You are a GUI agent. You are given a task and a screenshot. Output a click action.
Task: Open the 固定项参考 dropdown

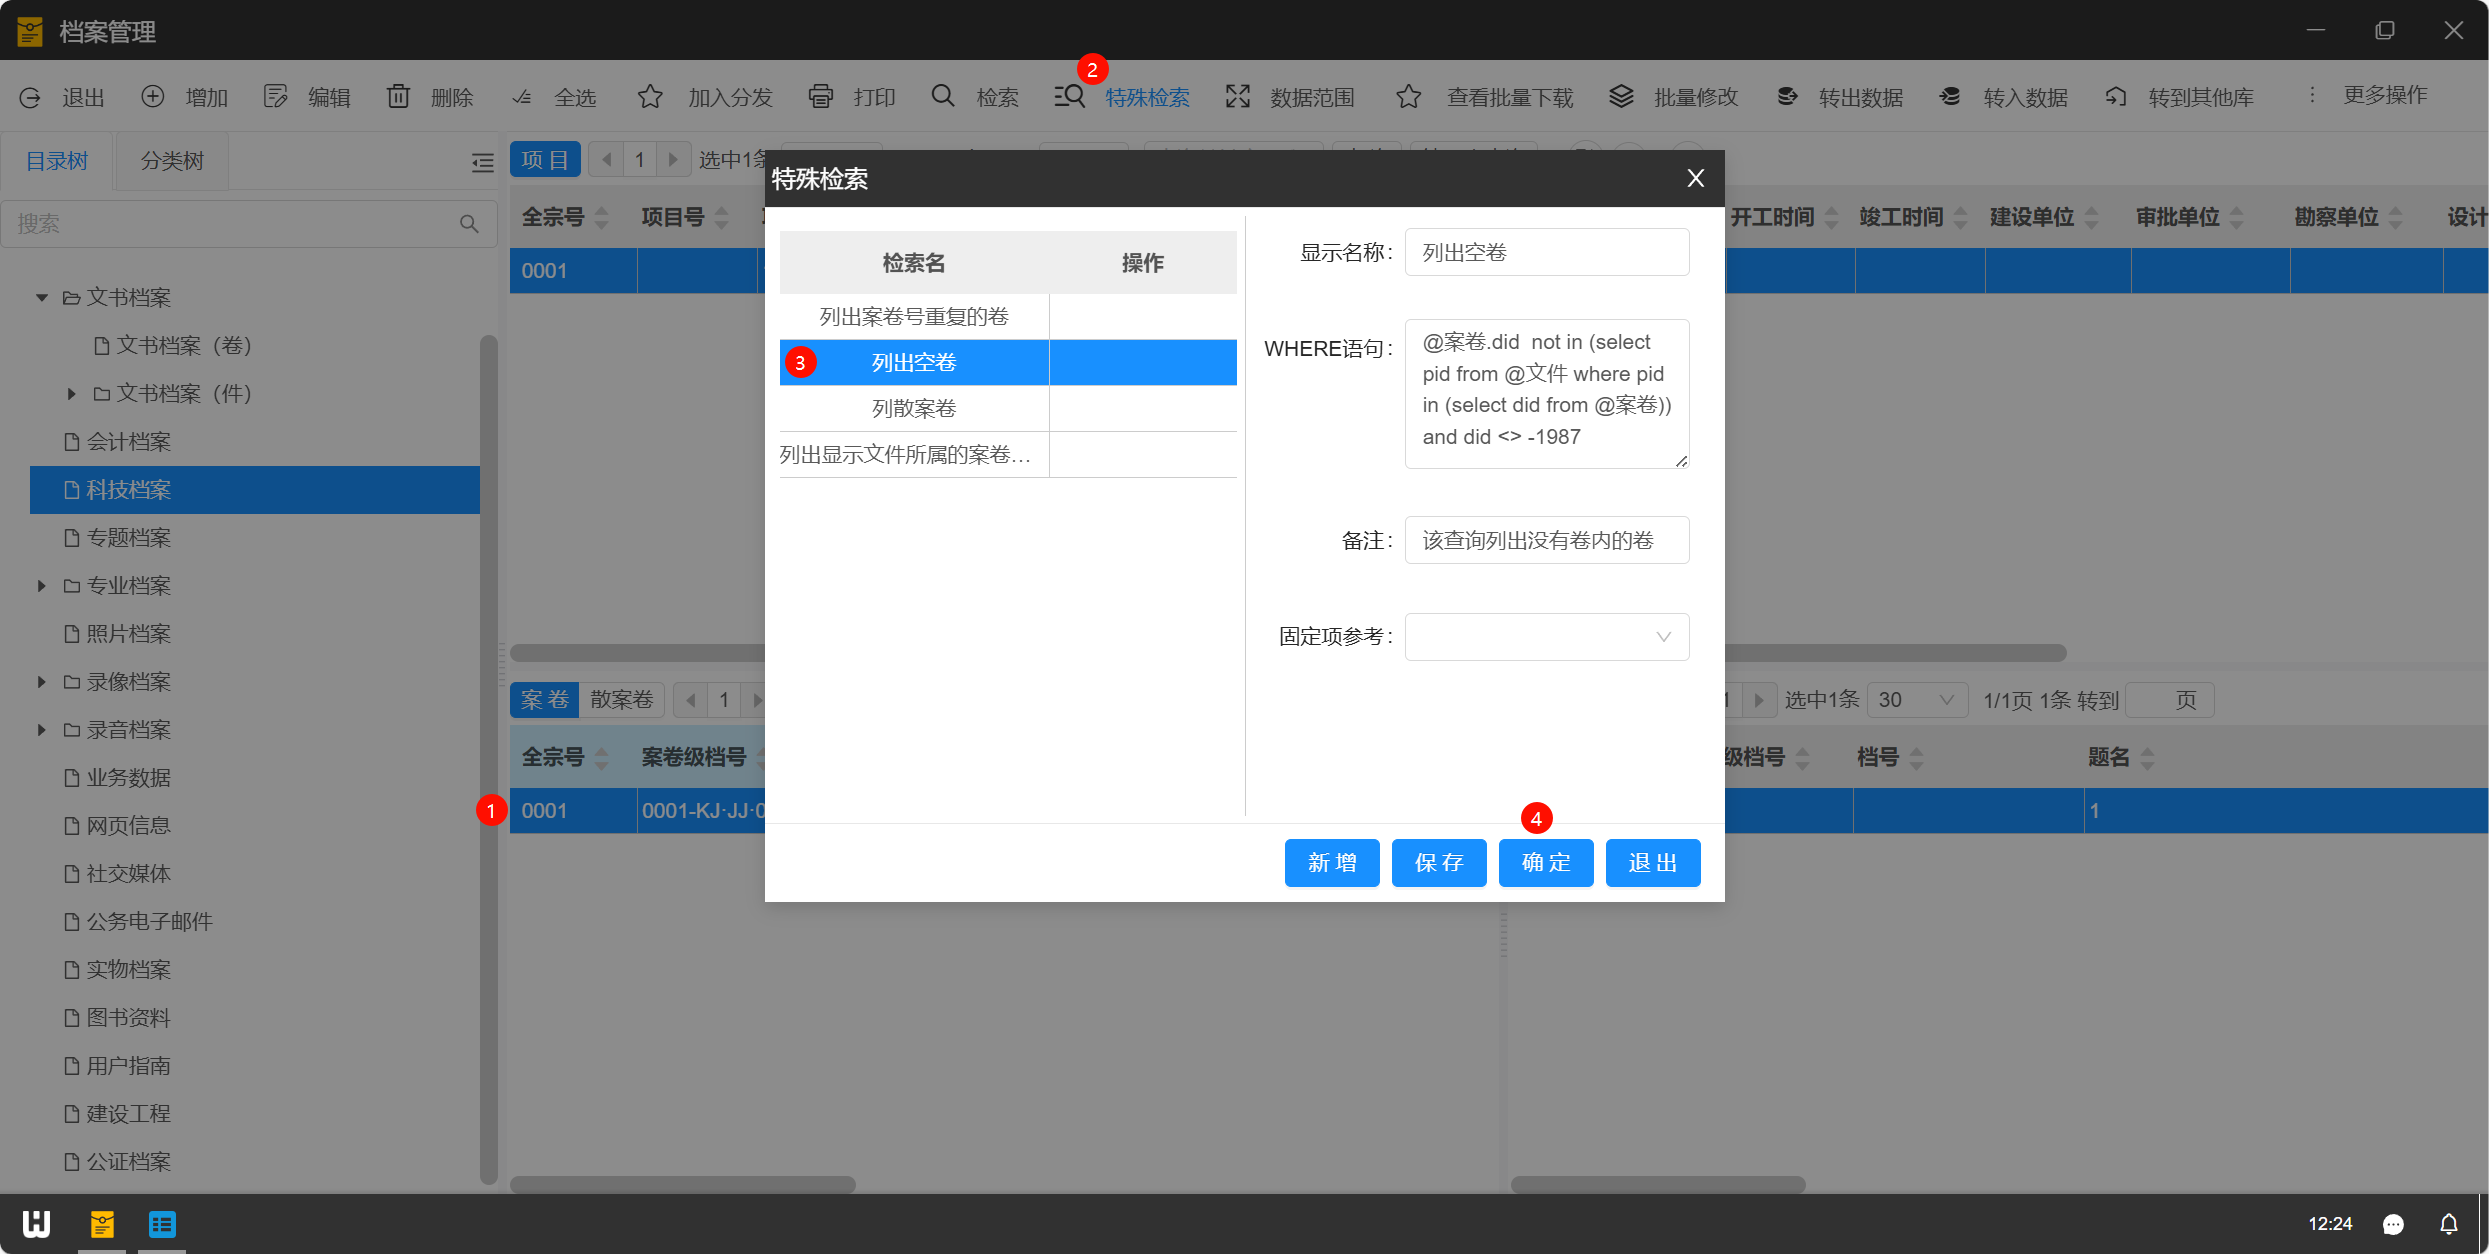(x=1546, y=637)
